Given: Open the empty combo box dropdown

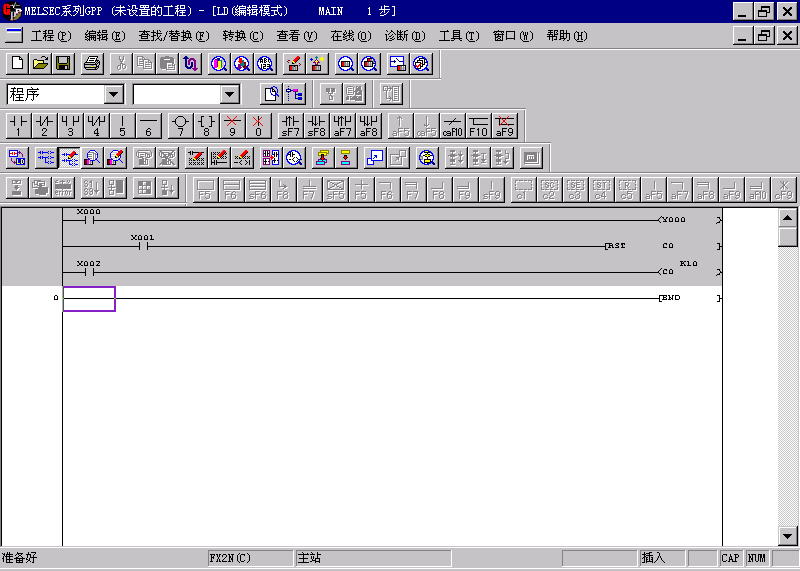Looking at the screenshot, I should 230,94.
